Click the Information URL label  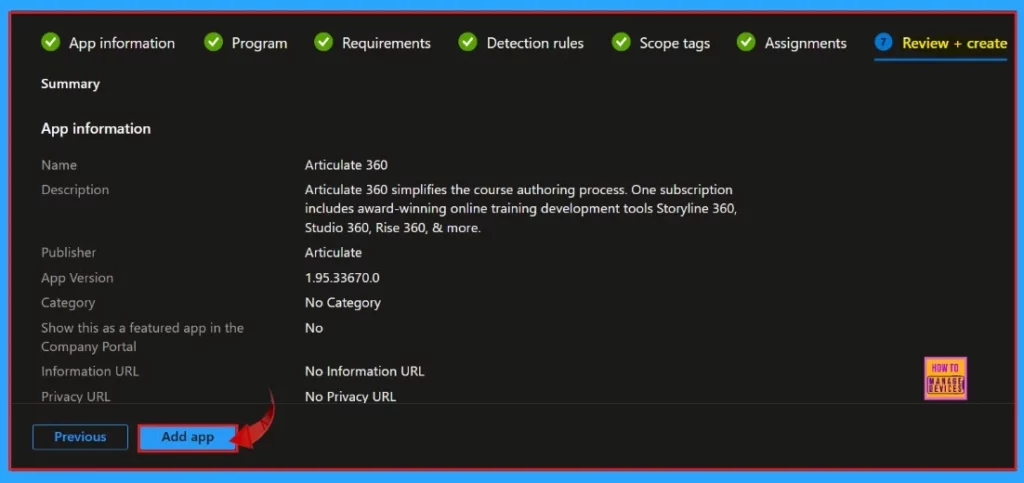pyautogui.click(x=90, y=371)
